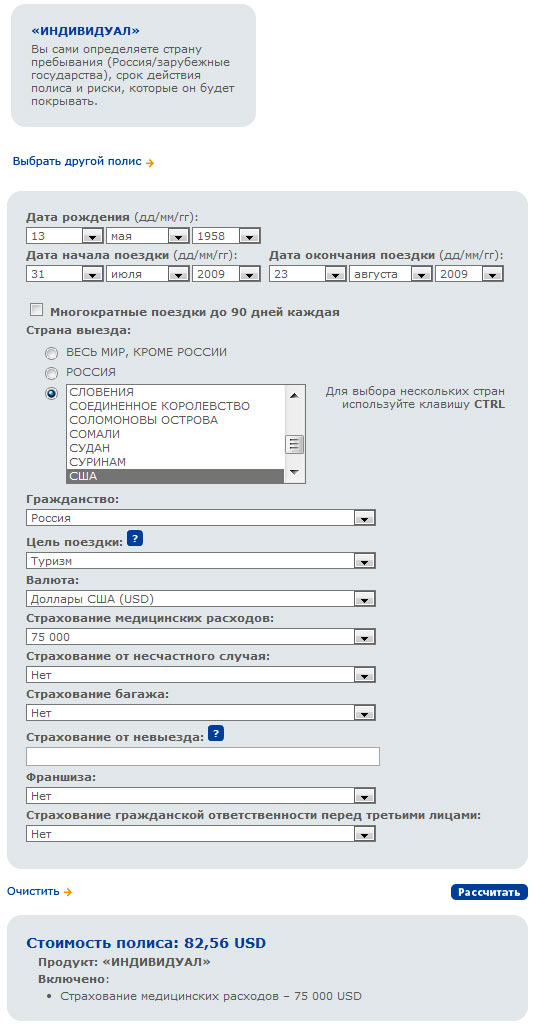Screen dimensions: 534x1030
Task: Open medical expenses dropdown showing 75 000
Action: [201, 637]
